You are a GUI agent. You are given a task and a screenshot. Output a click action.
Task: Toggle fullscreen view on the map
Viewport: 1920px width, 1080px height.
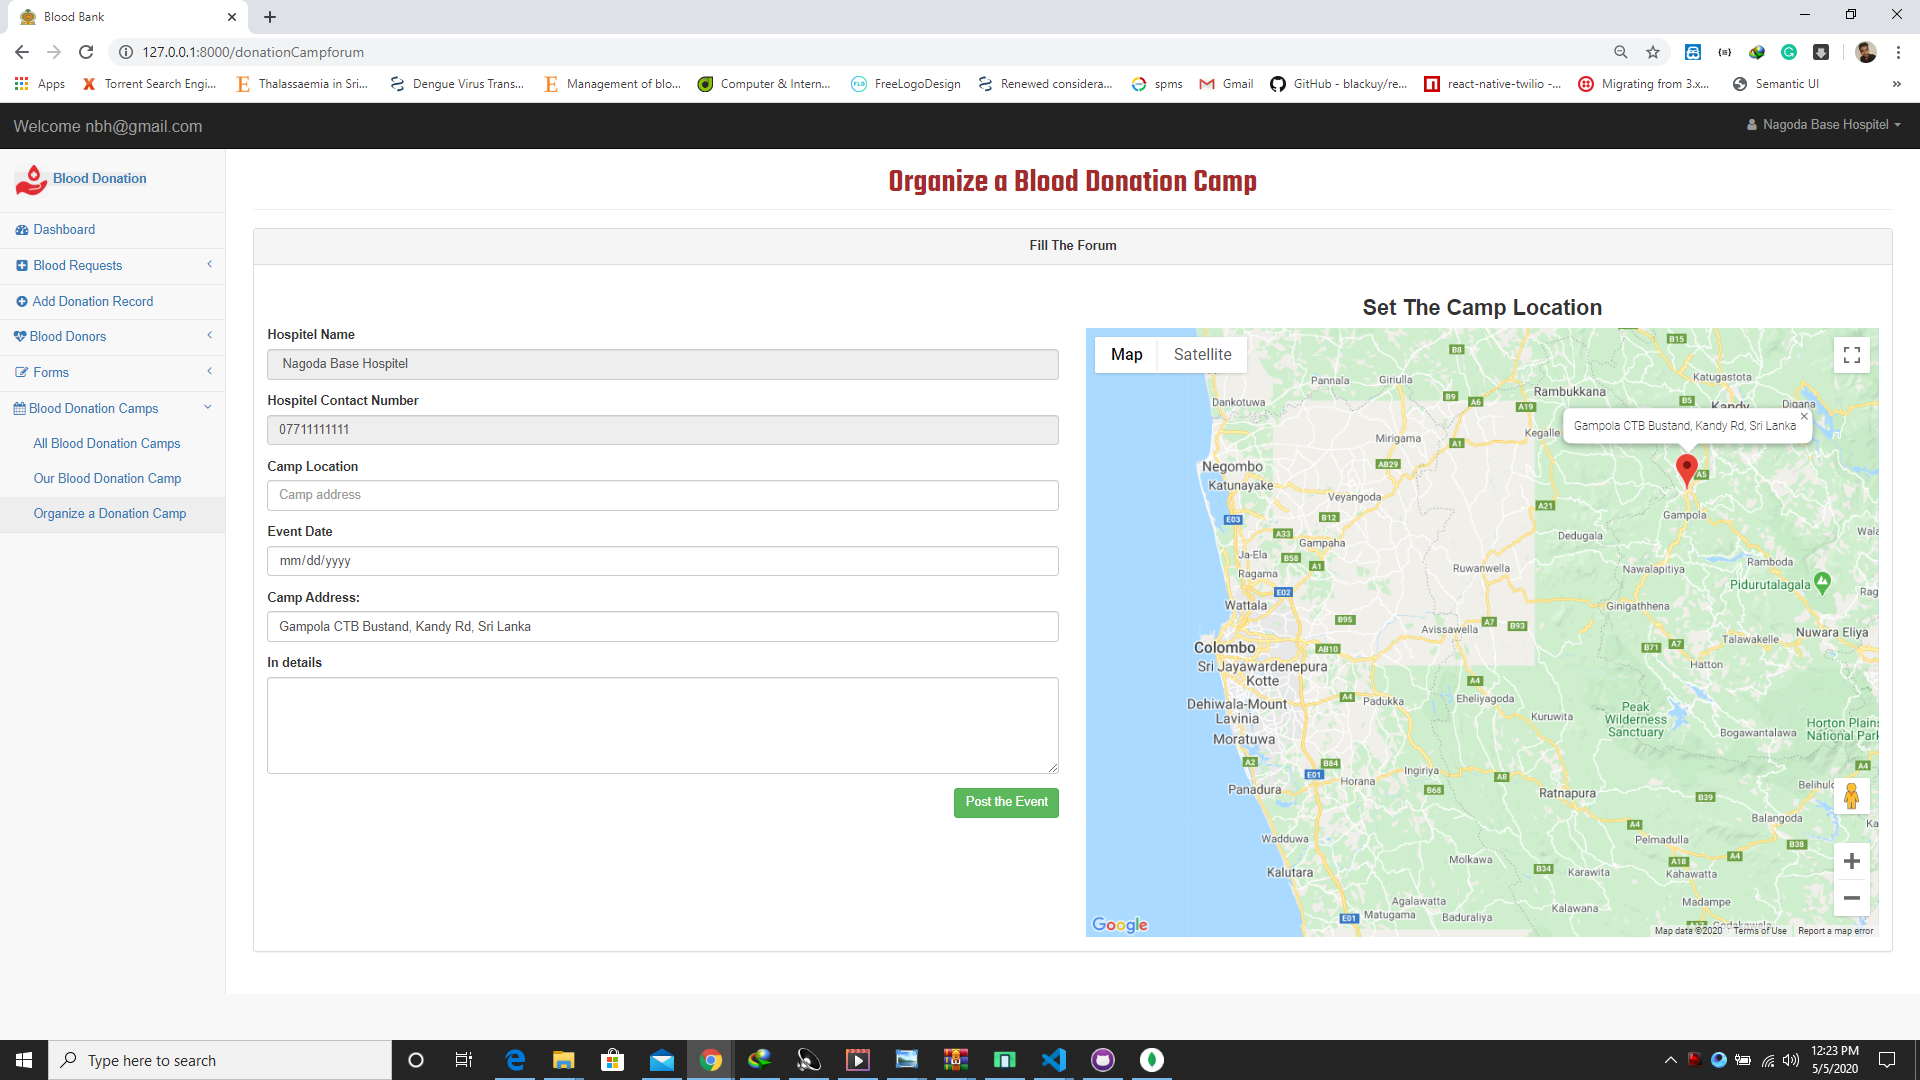click(1851, 355)
